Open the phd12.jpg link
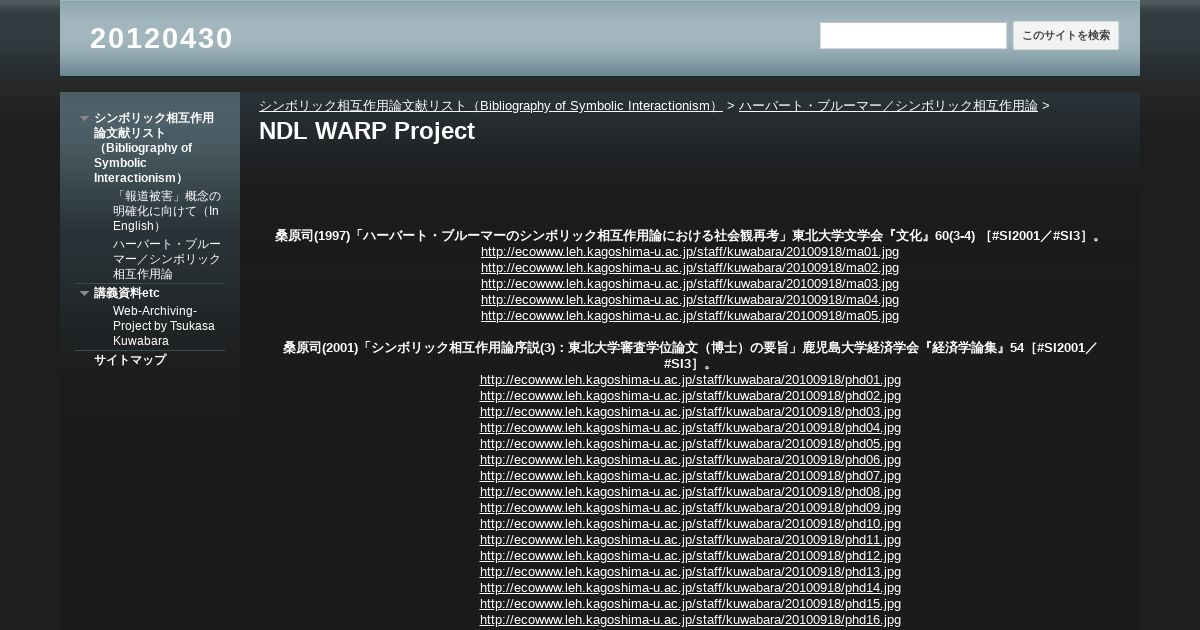The height and width of the screenshot is (630, 1200). coord(690,556)
